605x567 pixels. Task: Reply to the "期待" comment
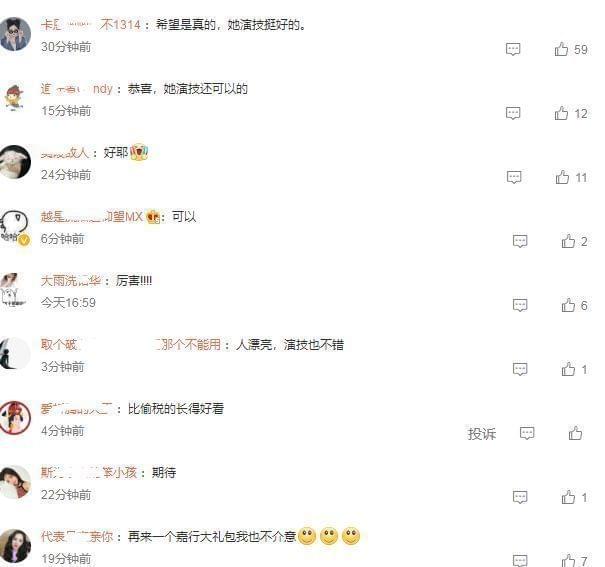point(520,497)
